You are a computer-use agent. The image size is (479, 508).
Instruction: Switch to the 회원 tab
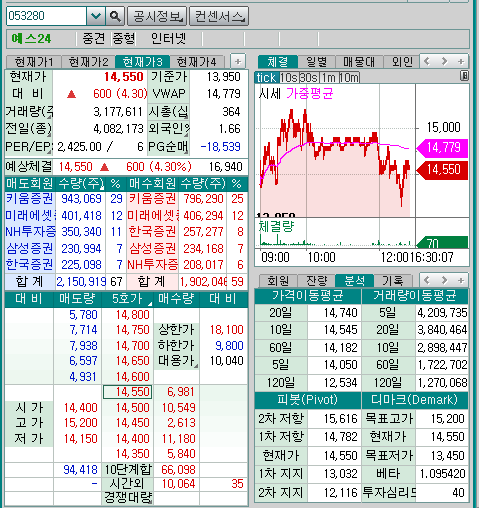[x=278, y=281]
